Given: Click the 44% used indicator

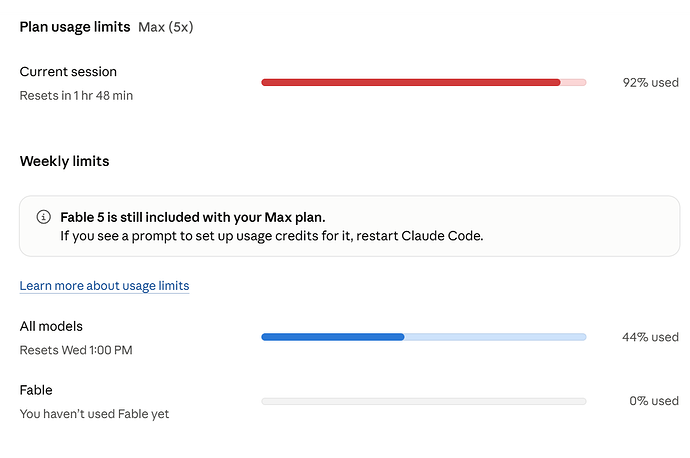Looking at the screenshot, I should tap(650, 337).
